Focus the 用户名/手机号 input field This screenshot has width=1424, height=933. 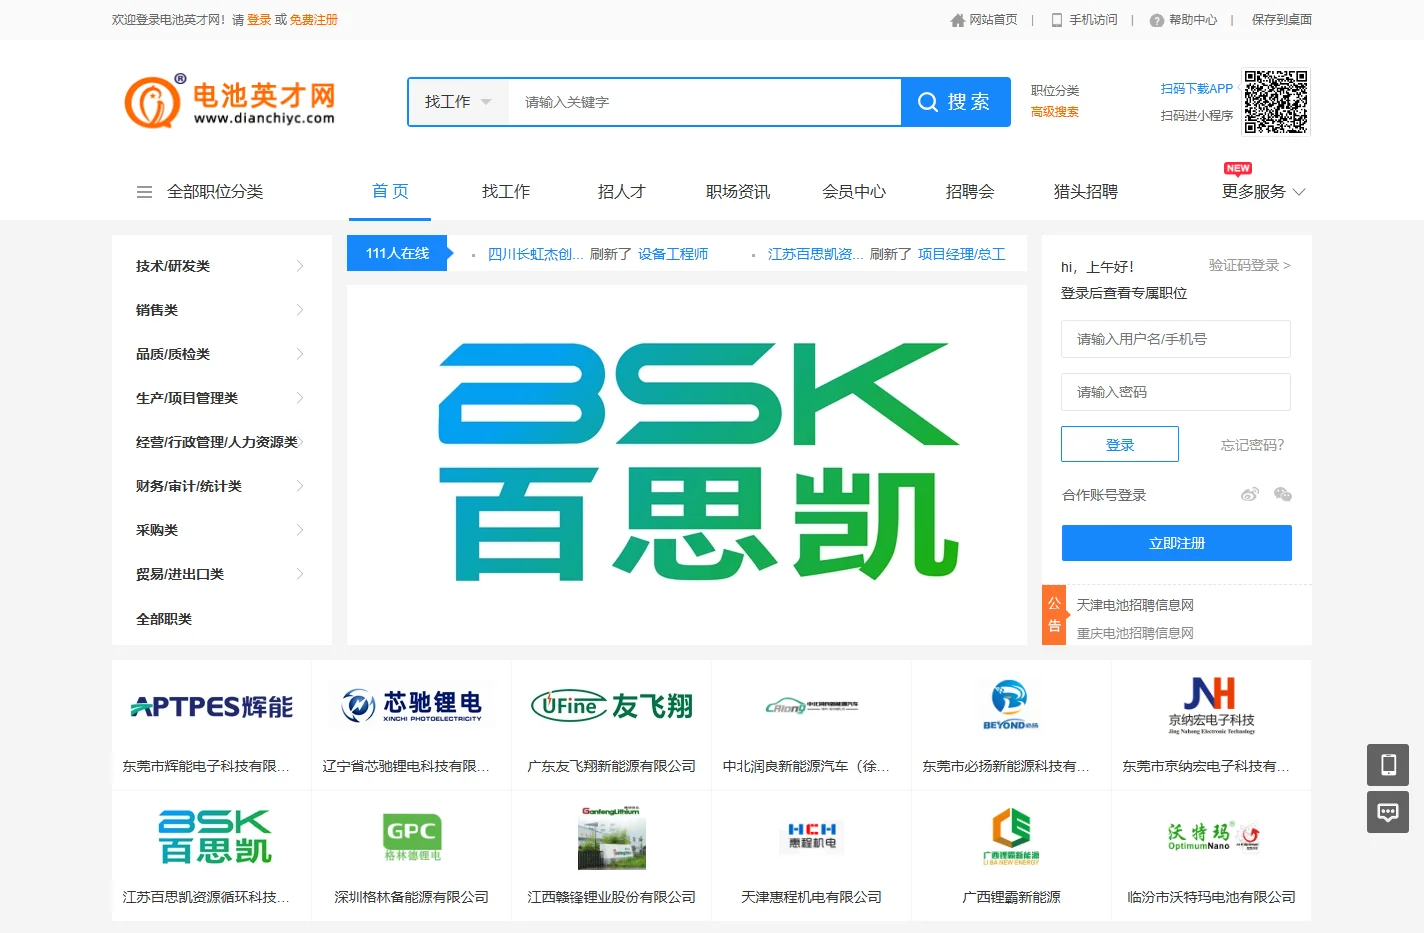(x=1176, y=339)
